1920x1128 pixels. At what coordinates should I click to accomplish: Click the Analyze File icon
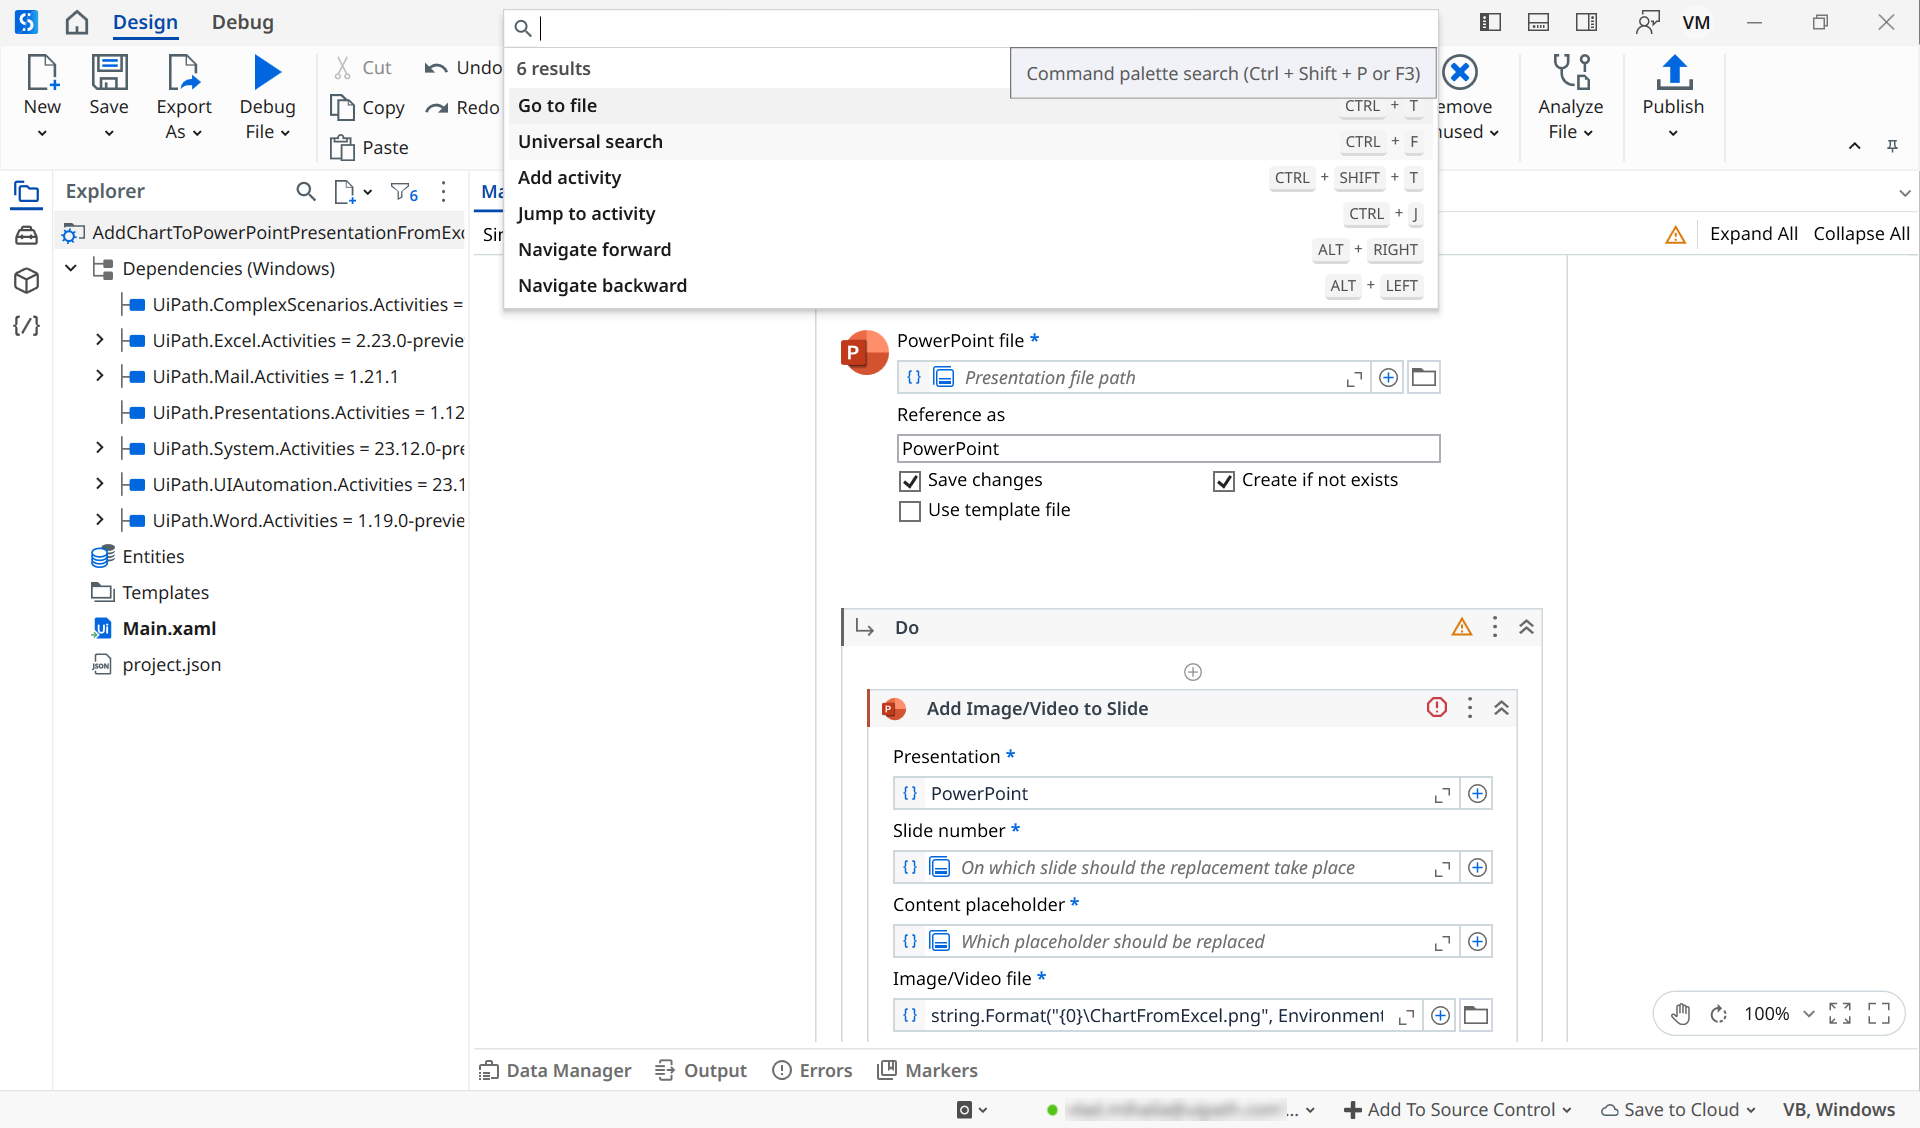point(1571,73)
